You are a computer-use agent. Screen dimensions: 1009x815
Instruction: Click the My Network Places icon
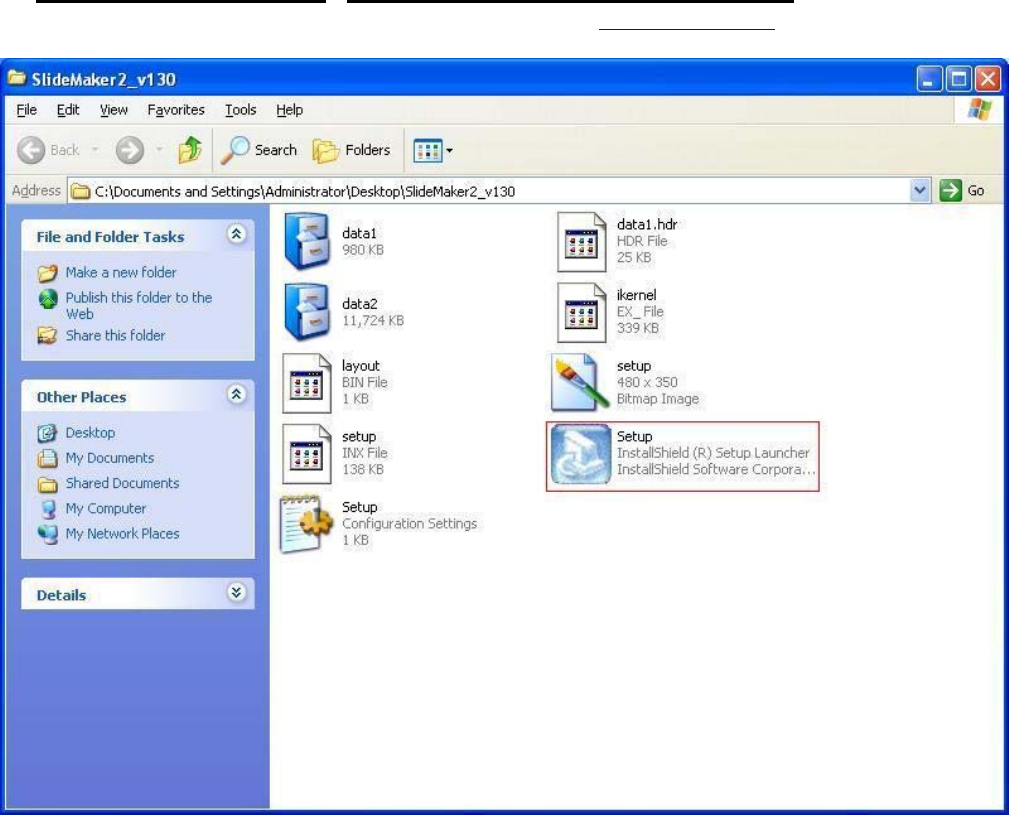coord(48,534)
